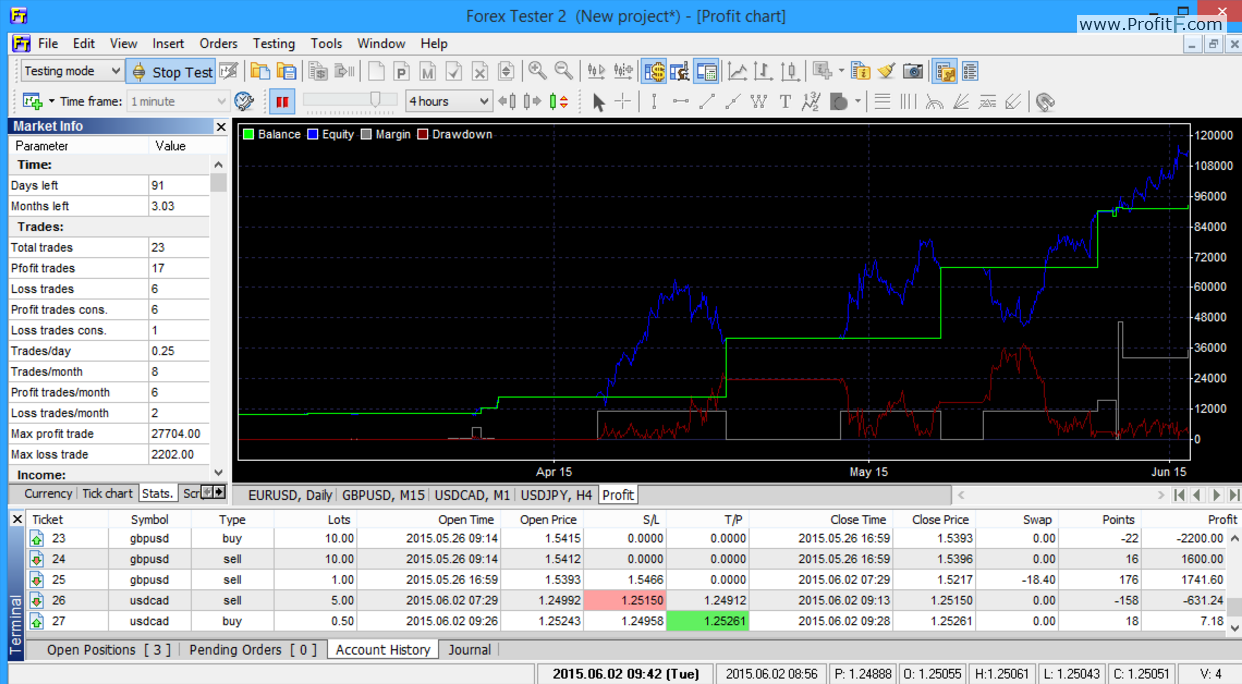Select the Fibonacci retracement tool
The width and height of the screenshot is (1242, 684).
(x=882, y=101)
